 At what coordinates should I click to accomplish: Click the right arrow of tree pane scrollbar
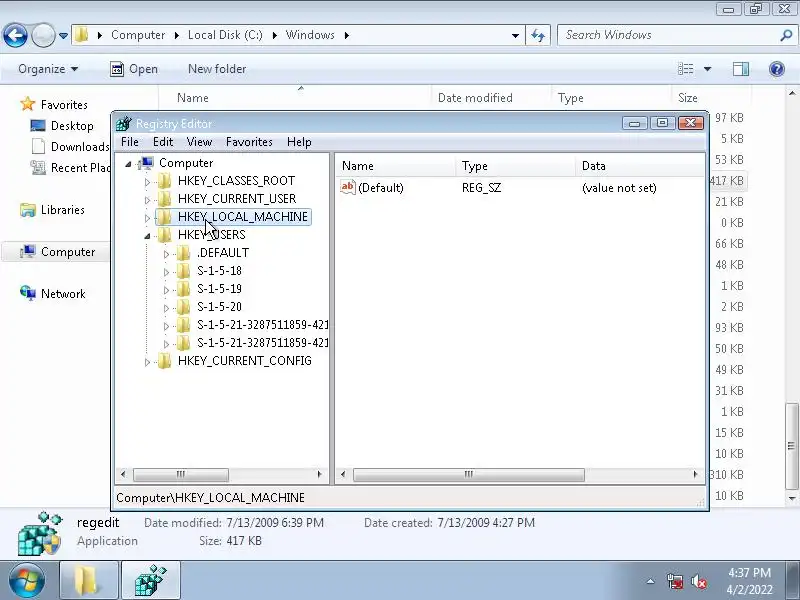tap(320, 474)
